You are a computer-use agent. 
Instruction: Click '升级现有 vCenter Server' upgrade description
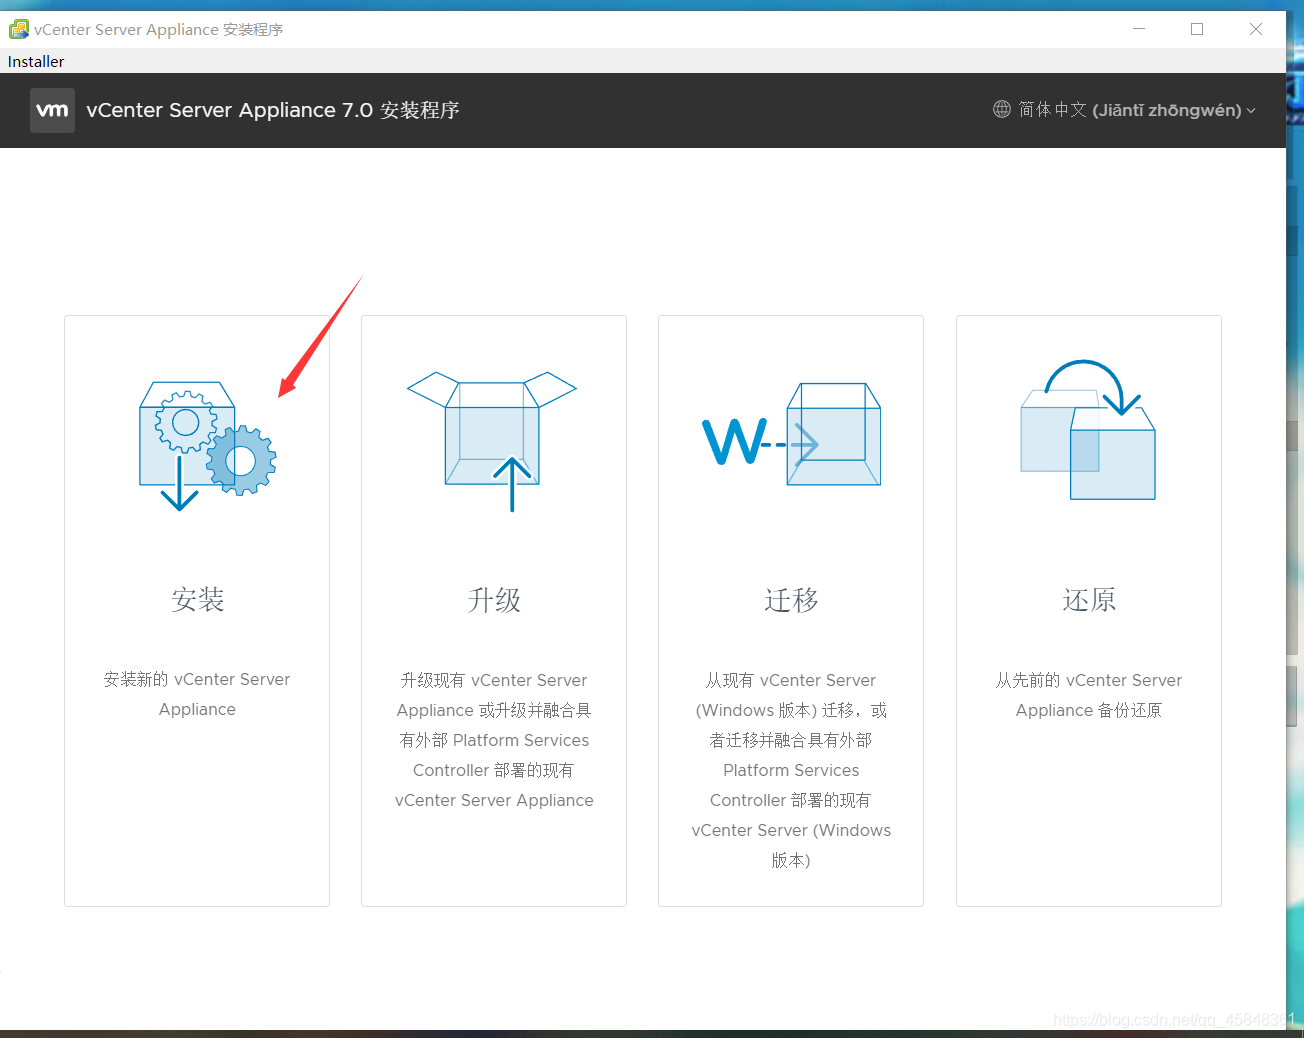coord(494,740)
